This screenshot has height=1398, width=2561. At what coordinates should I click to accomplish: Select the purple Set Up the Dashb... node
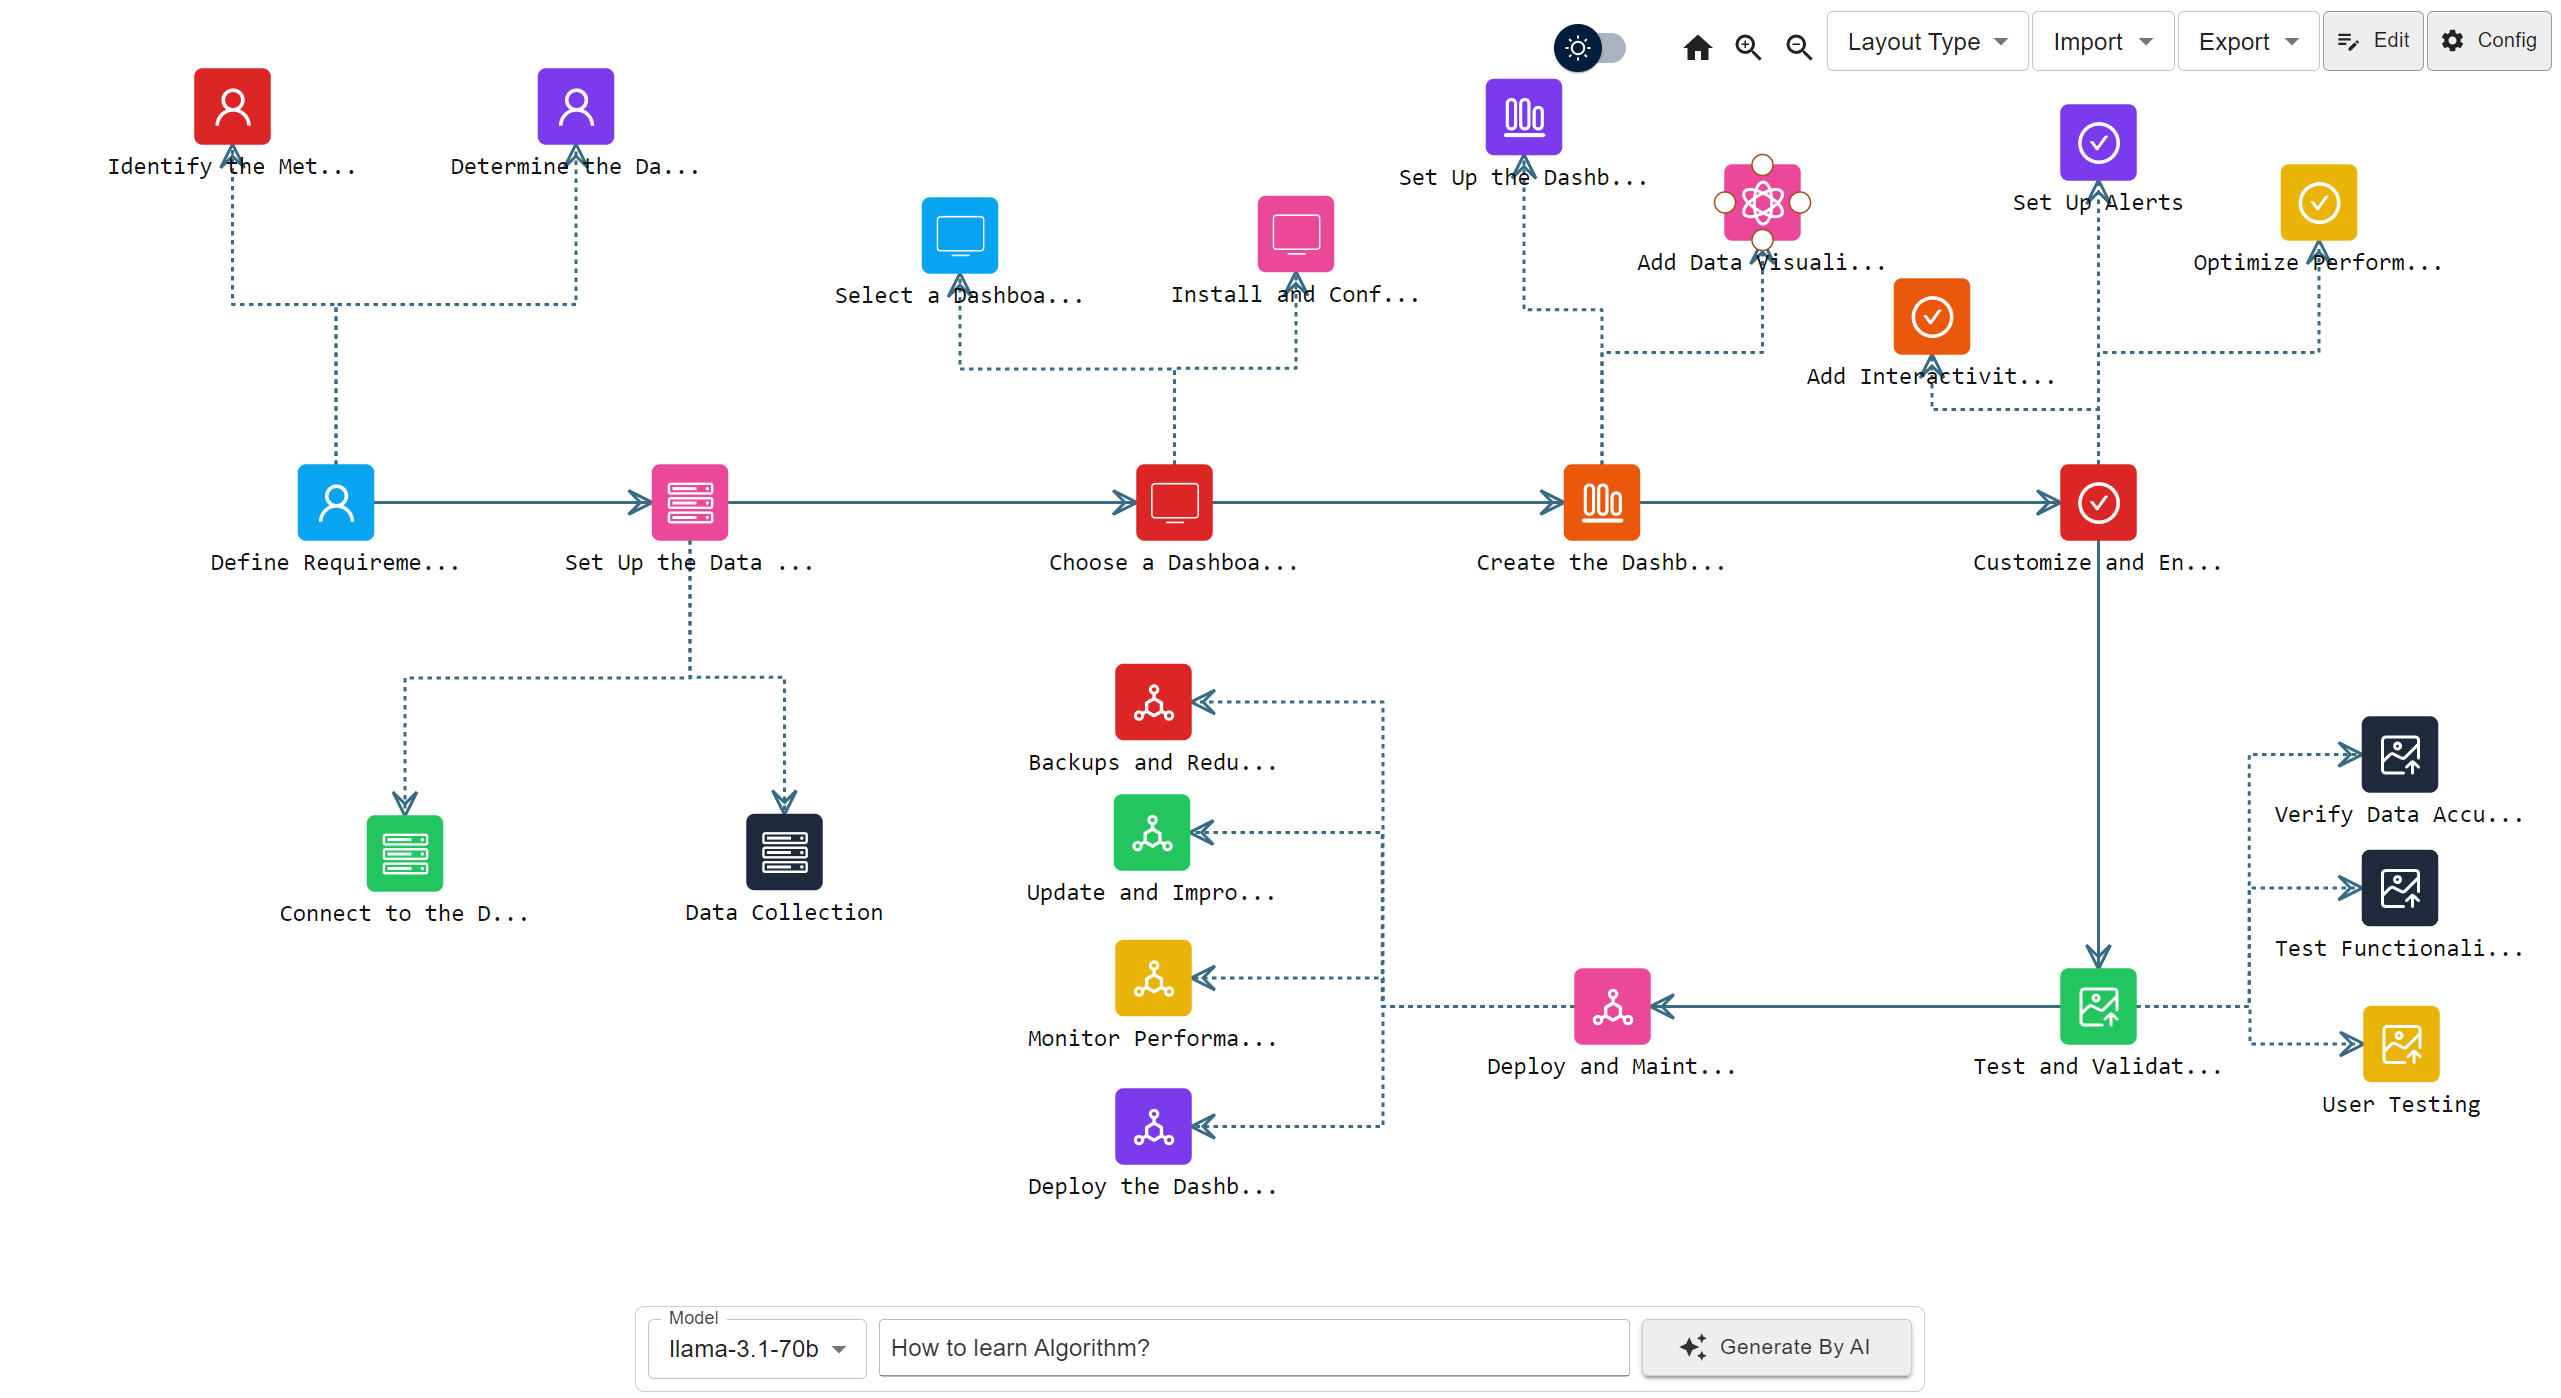[1524, 117]
